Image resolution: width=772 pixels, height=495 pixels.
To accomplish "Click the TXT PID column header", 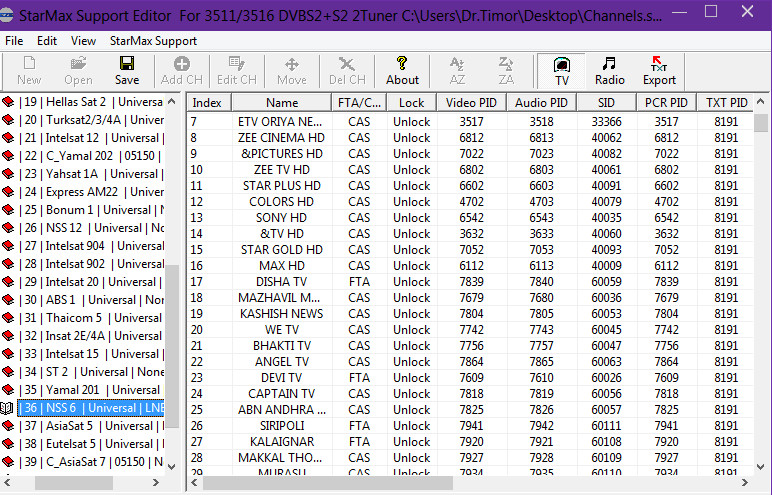I will [726, 102].
